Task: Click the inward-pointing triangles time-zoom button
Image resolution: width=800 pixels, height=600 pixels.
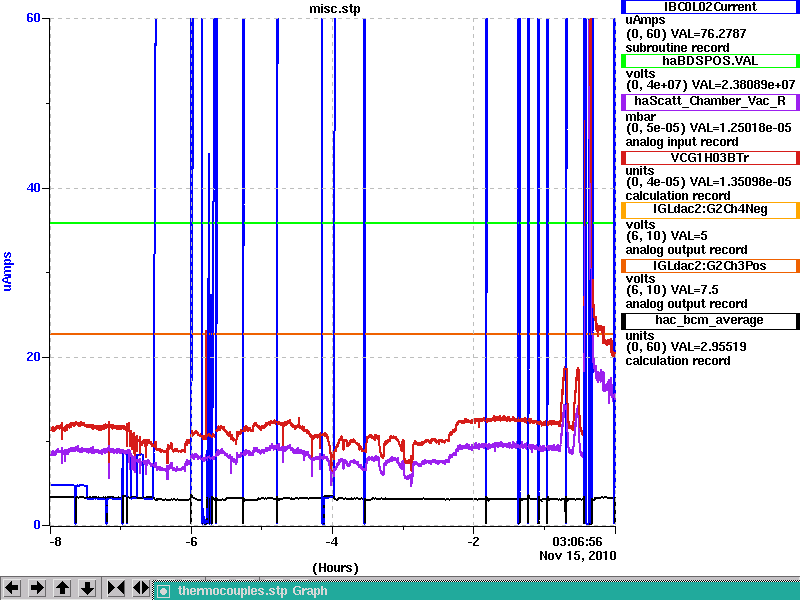Action: (116, 588)
